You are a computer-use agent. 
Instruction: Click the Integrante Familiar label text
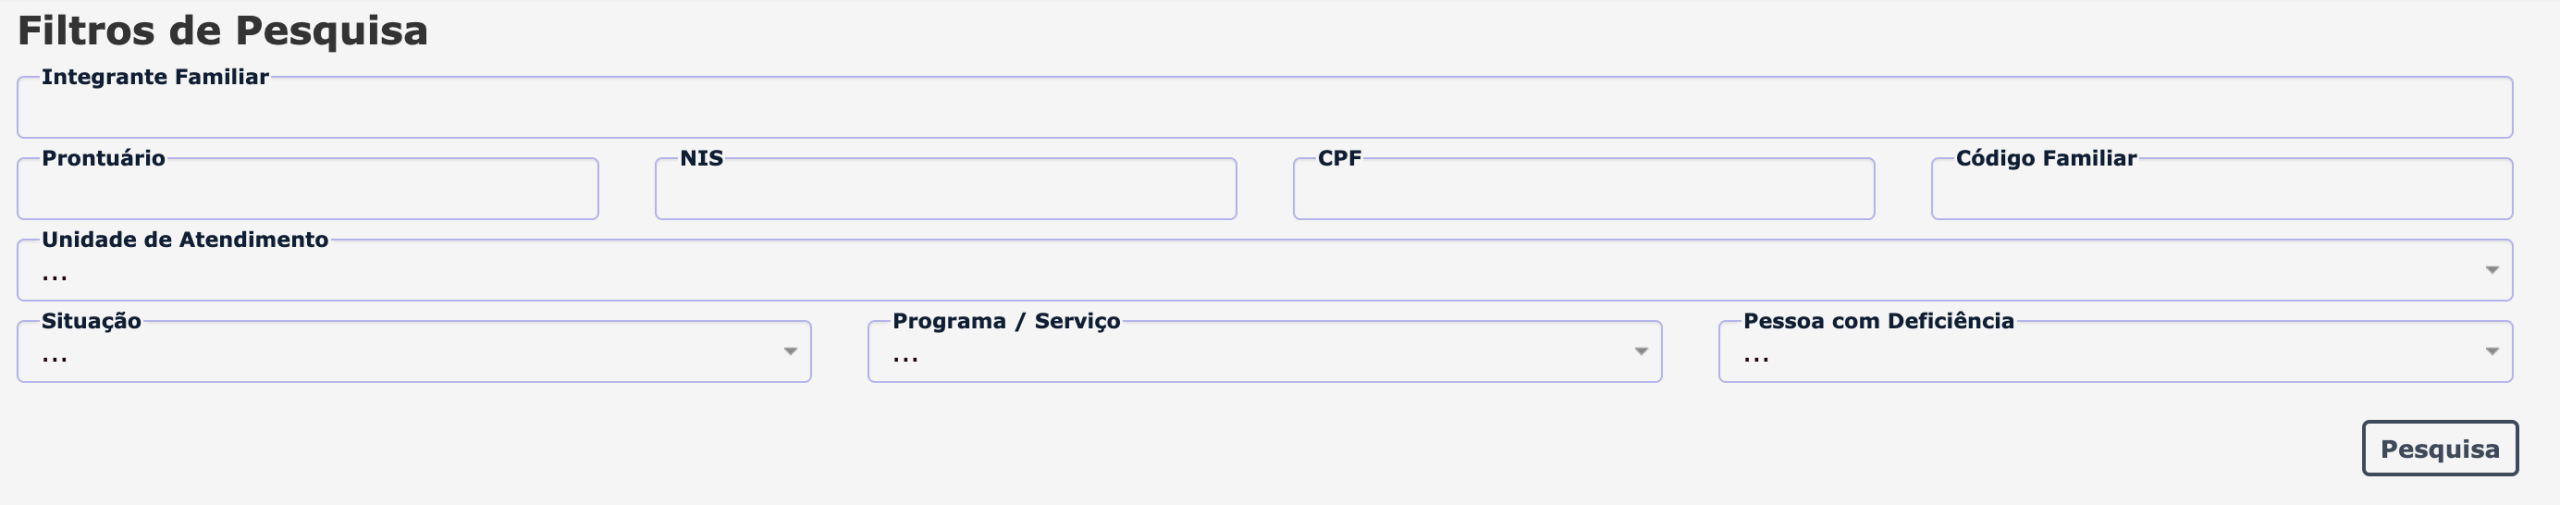coord(155,77)
